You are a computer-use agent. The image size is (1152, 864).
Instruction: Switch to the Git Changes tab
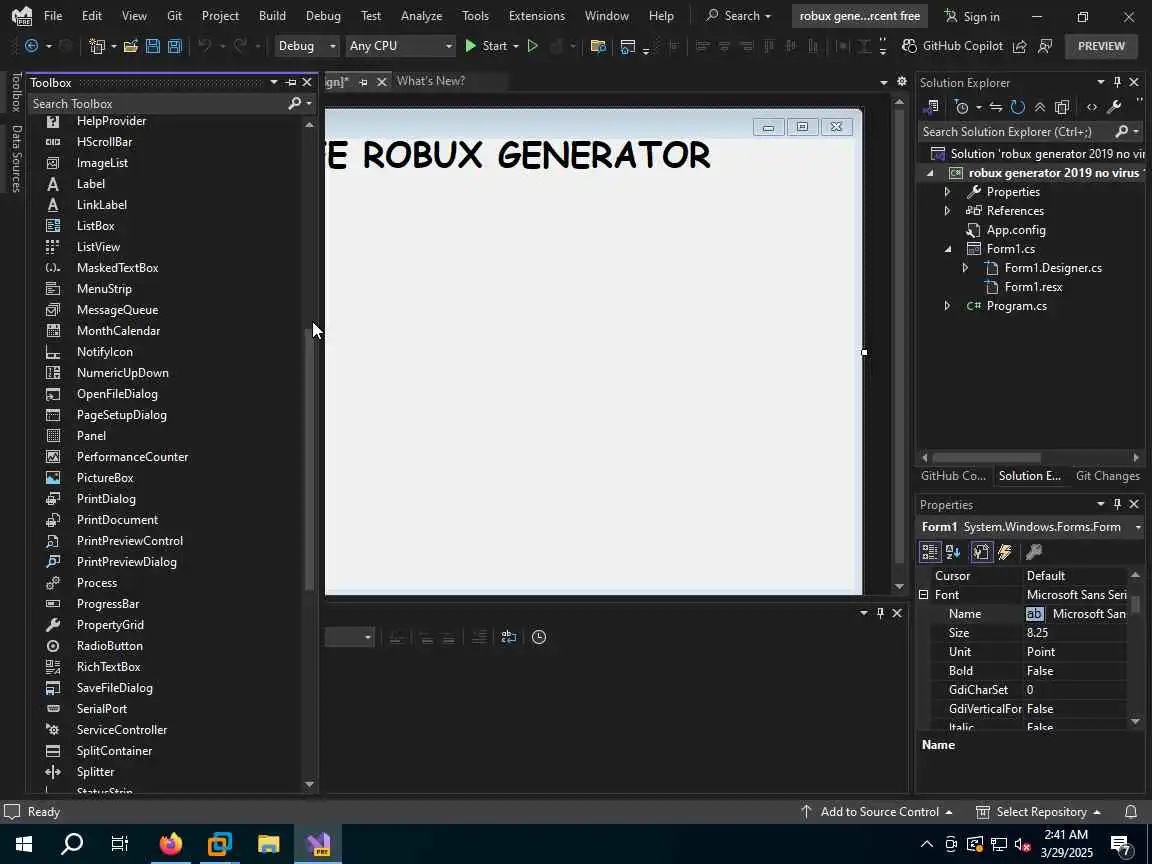pyautogui.click(x=1107, y=475)
